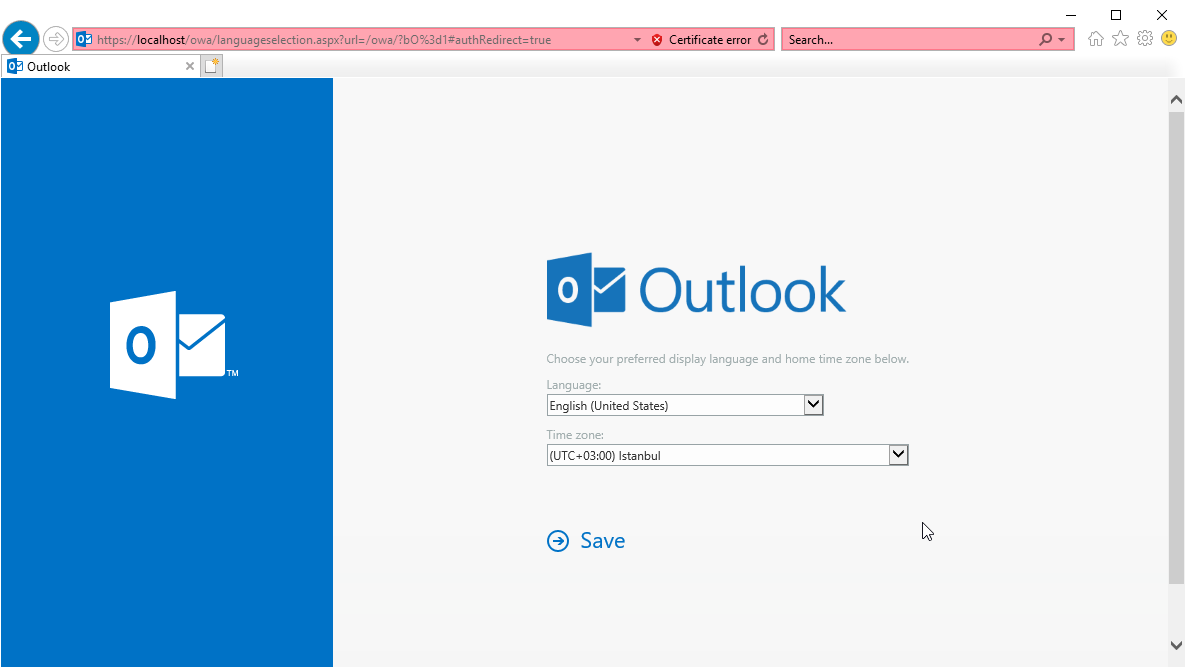The height and width of the screenshot is (668, 1186).
Task: Click the white Outlook logo on blue panel
Action: pyautogui.click(x=174, y=345)
